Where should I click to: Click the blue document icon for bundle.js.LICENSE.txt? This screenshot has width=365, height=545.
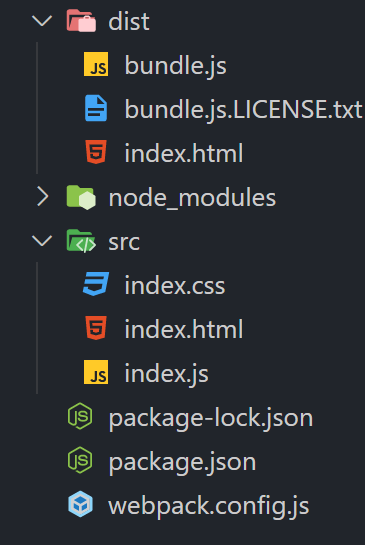click(x=96, y=108)
